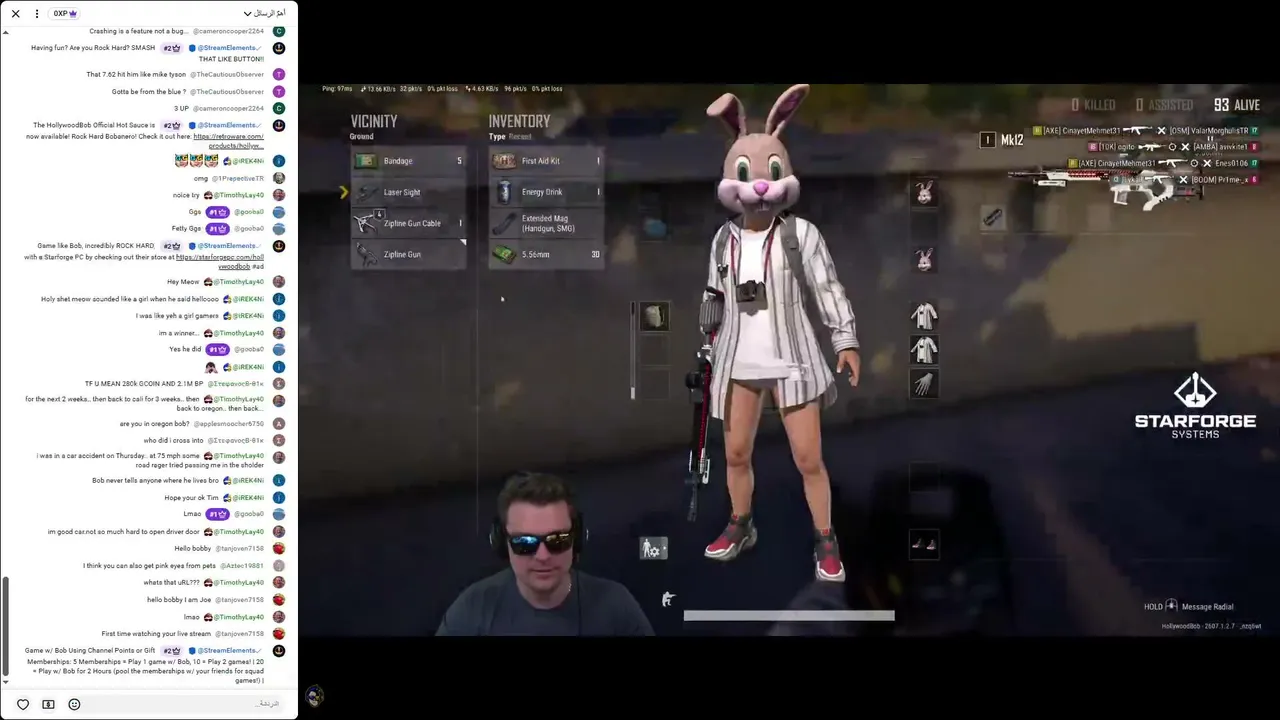1280x720 pixels.
Task: Open the Super Chat dollar icon
Action: [48, 704]
